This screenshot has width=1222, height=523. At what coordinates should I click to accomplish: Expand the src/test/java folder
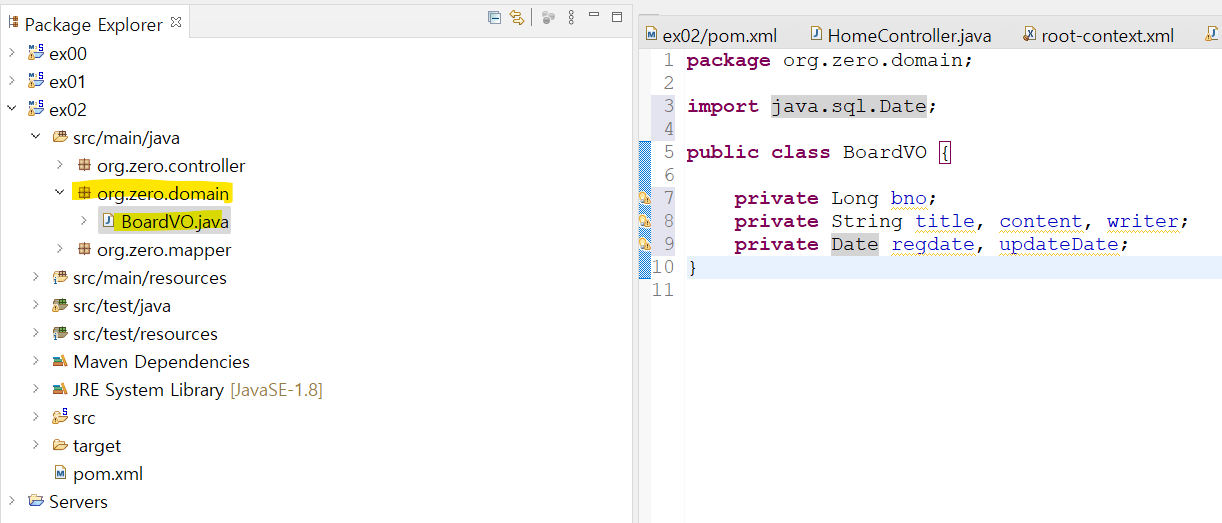pyautogui.click(x=36, y=305)
